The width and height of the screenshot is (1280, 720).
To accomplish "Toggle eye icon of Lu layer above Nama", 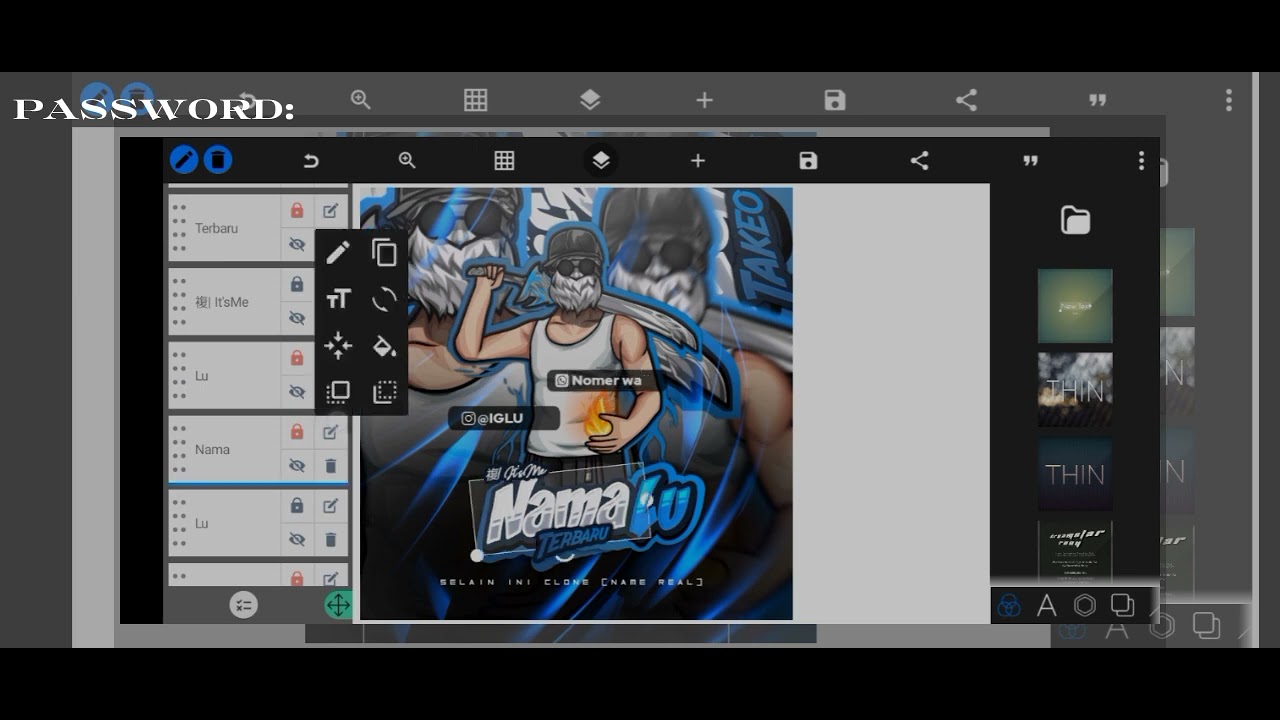I will point(297,392).
